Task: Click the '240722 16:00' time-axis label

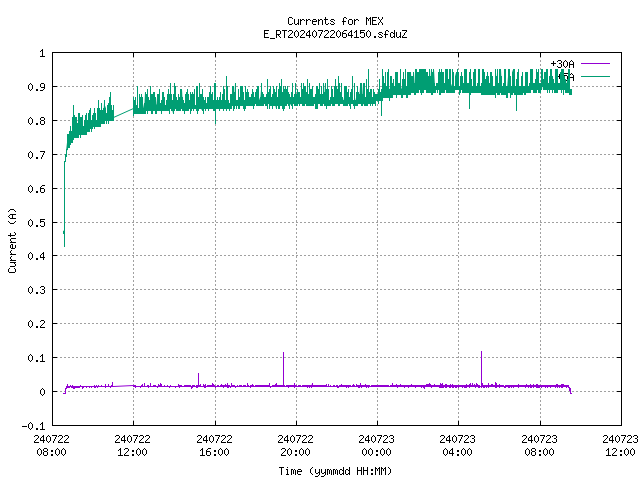Action: click(x=214, y=445)
